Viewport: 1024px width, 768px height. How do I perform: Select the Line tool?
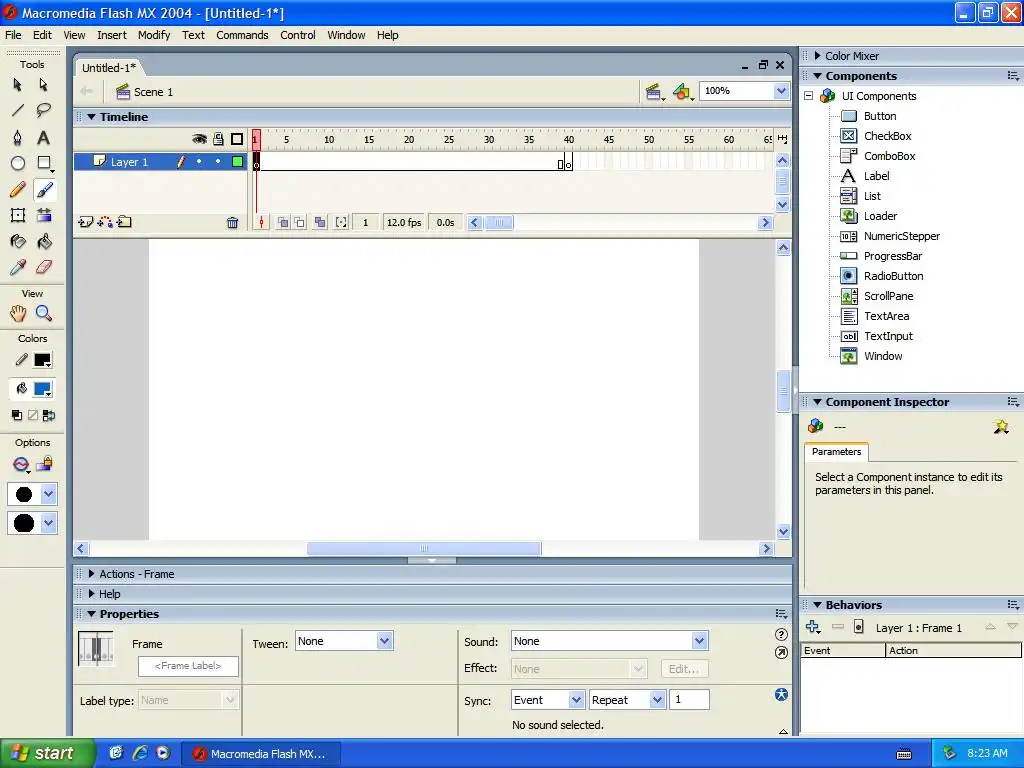[18, 110]
